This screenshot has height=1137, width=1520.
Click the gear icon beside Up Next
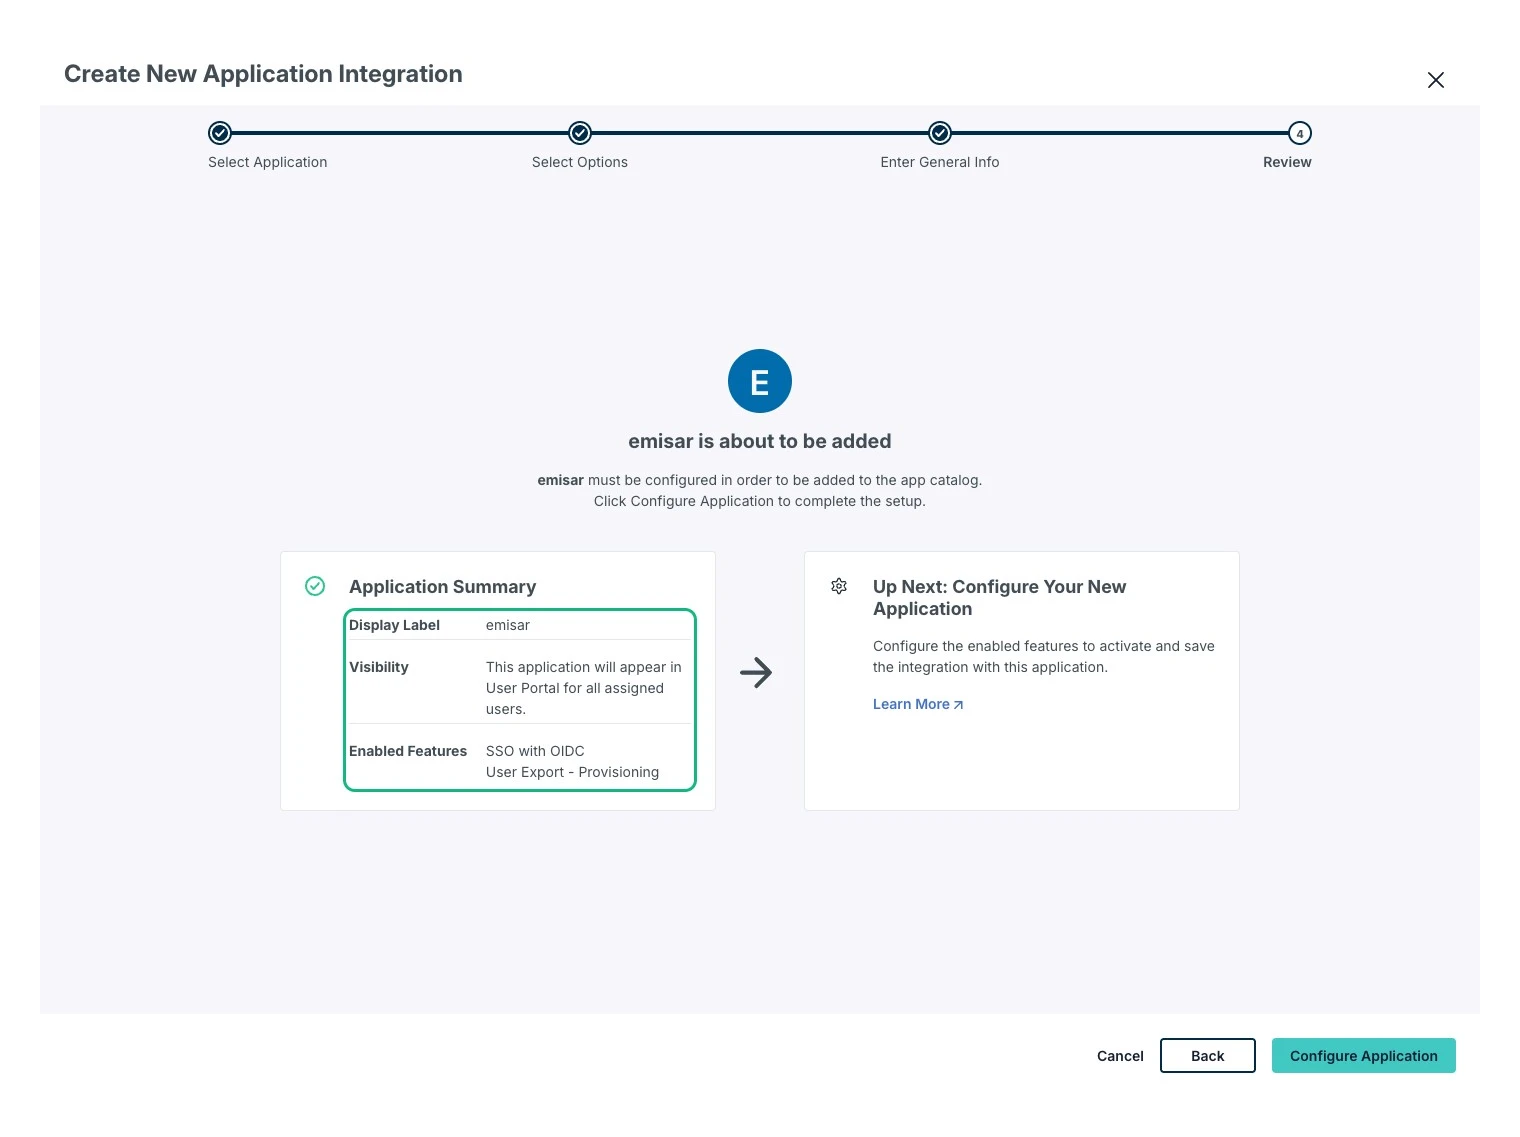pos(839,586)
